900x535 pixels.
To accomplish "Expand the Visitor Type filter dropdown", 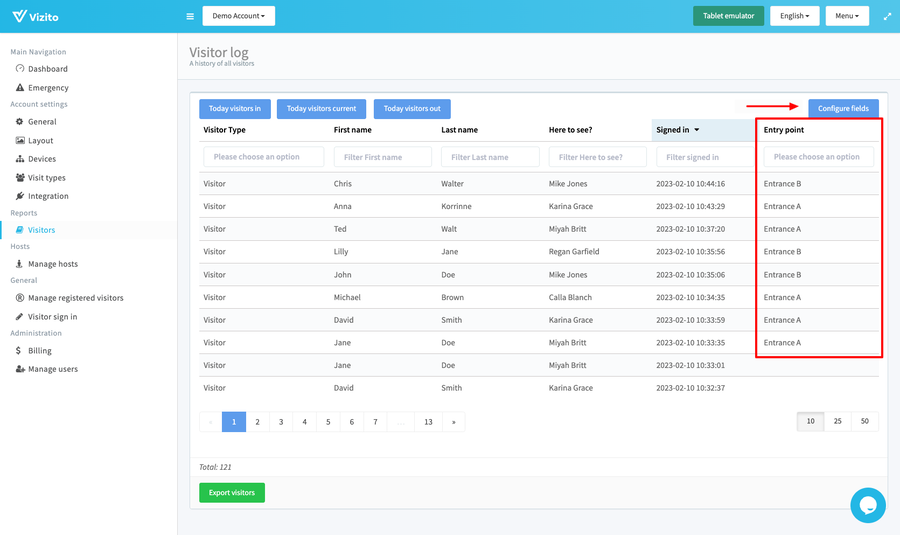I will click(x=264, y=157).
